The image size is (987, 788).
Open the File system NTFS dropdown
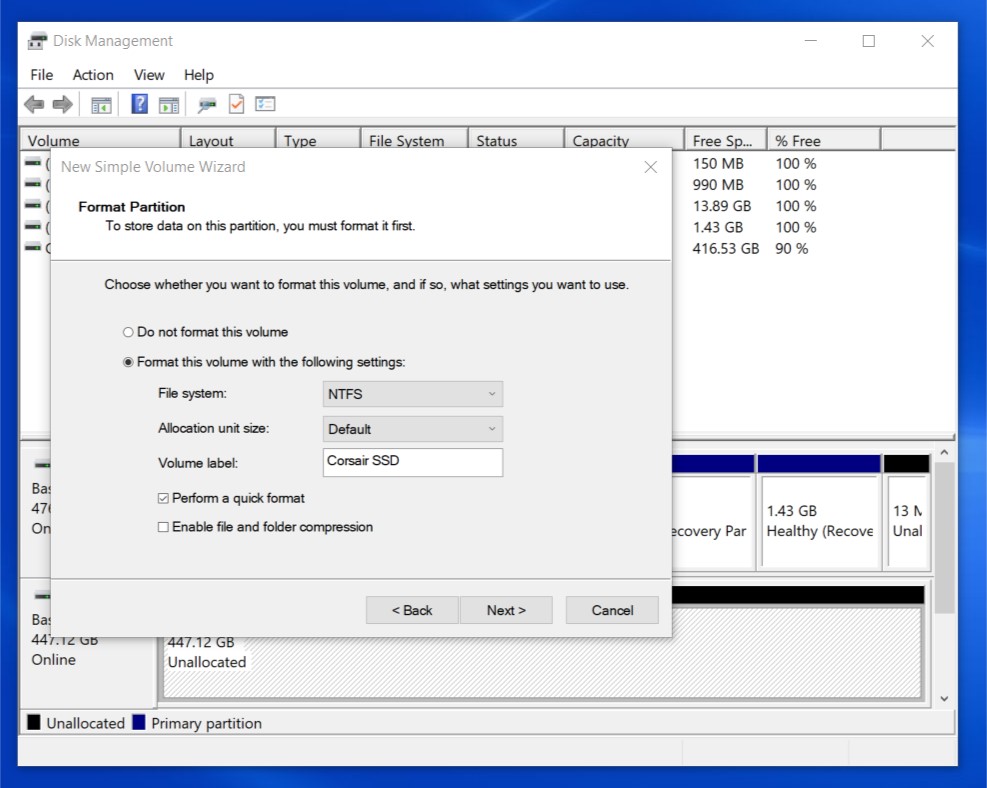pyautogui.click(x=412, y=394)
